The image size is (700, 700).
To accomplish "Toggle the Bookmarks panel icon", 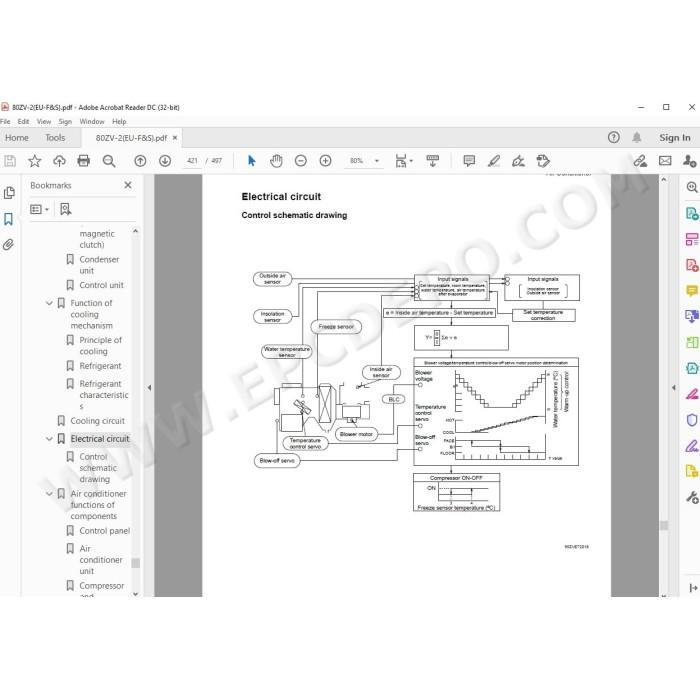I will click(8, 219).
